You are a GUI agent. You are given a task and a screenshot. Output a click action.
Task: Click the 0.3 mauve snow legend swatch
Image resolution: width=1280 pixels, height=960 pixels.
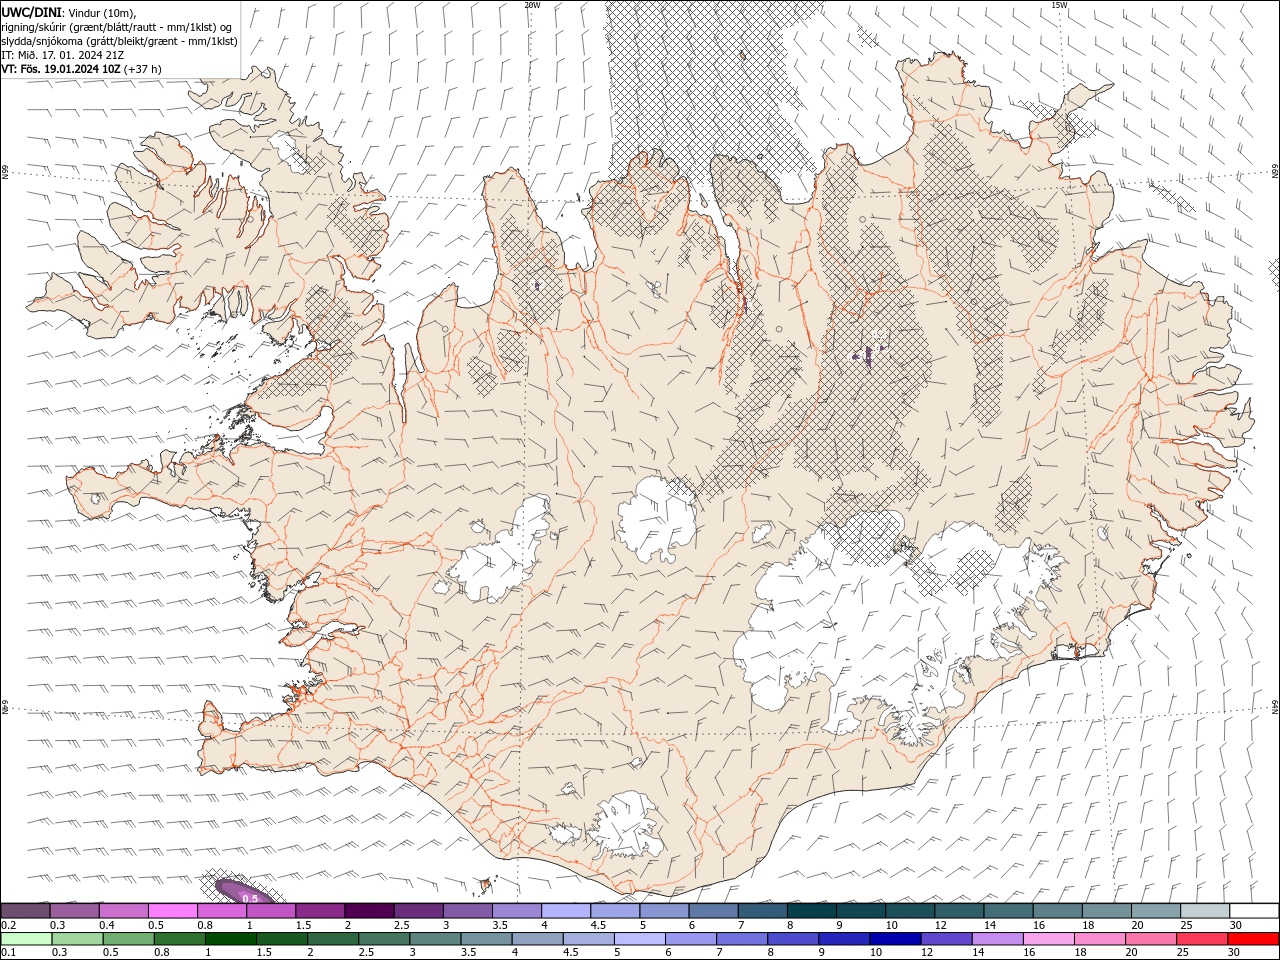[75, 911]
